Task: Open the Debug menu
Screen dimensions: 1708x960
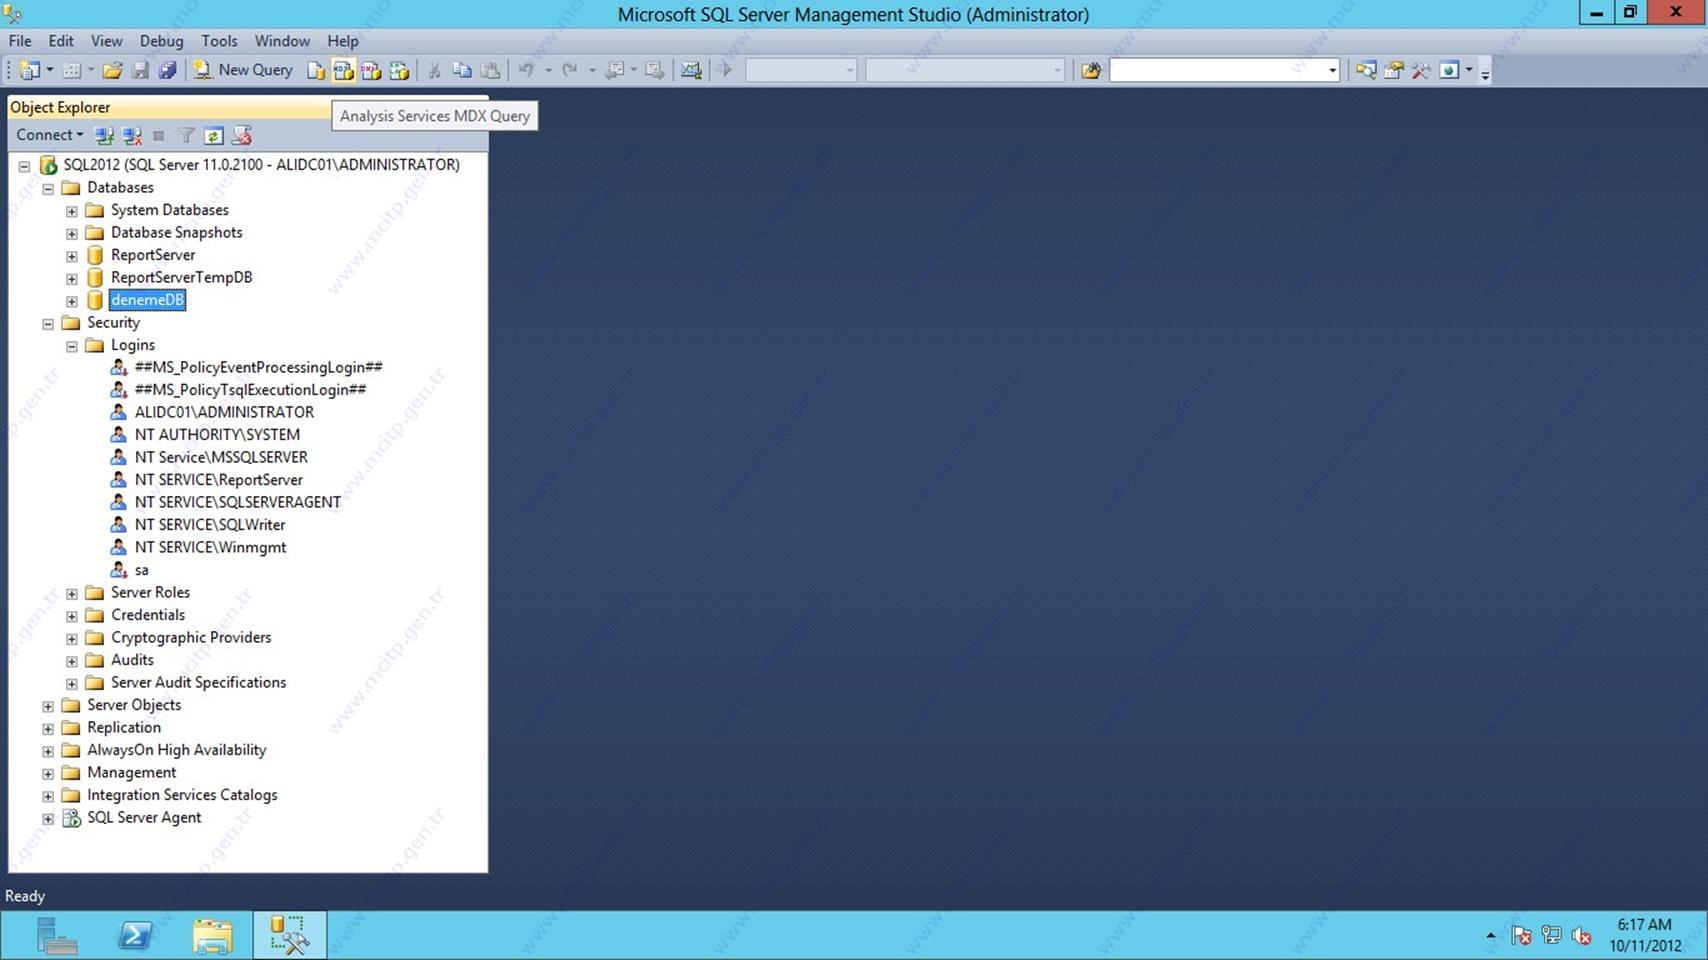Action: [x=161, y=41]
